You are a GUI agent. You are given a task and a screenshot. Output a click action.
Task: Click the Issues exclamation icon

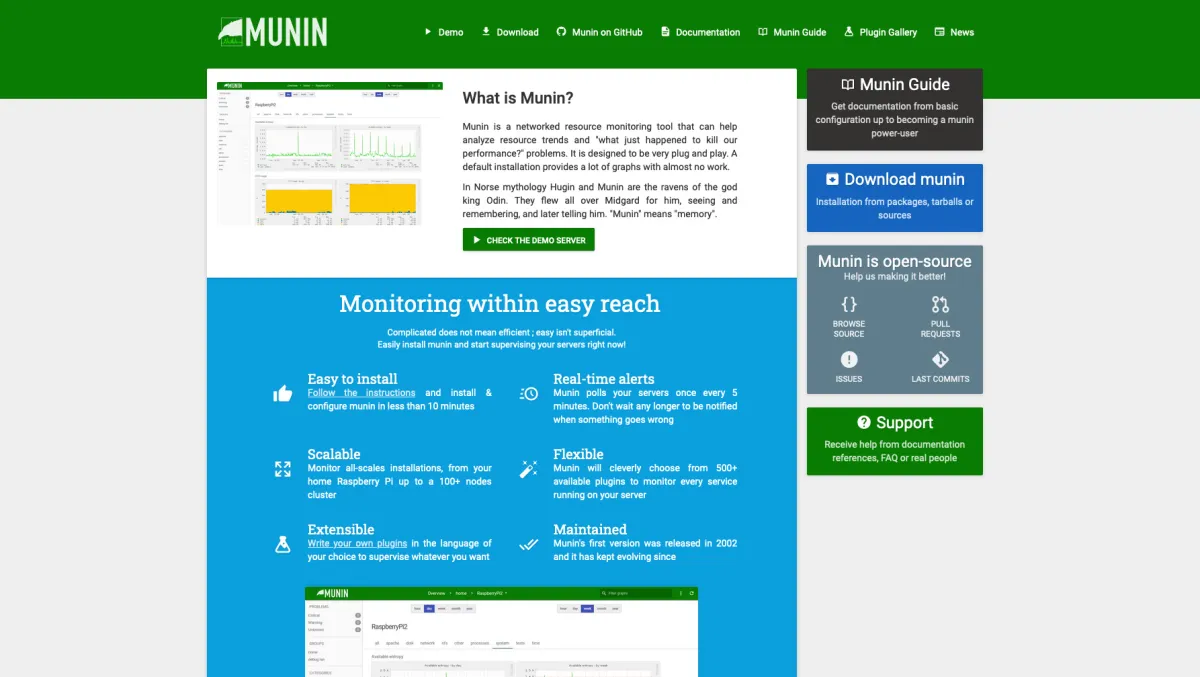coord(849,359)
